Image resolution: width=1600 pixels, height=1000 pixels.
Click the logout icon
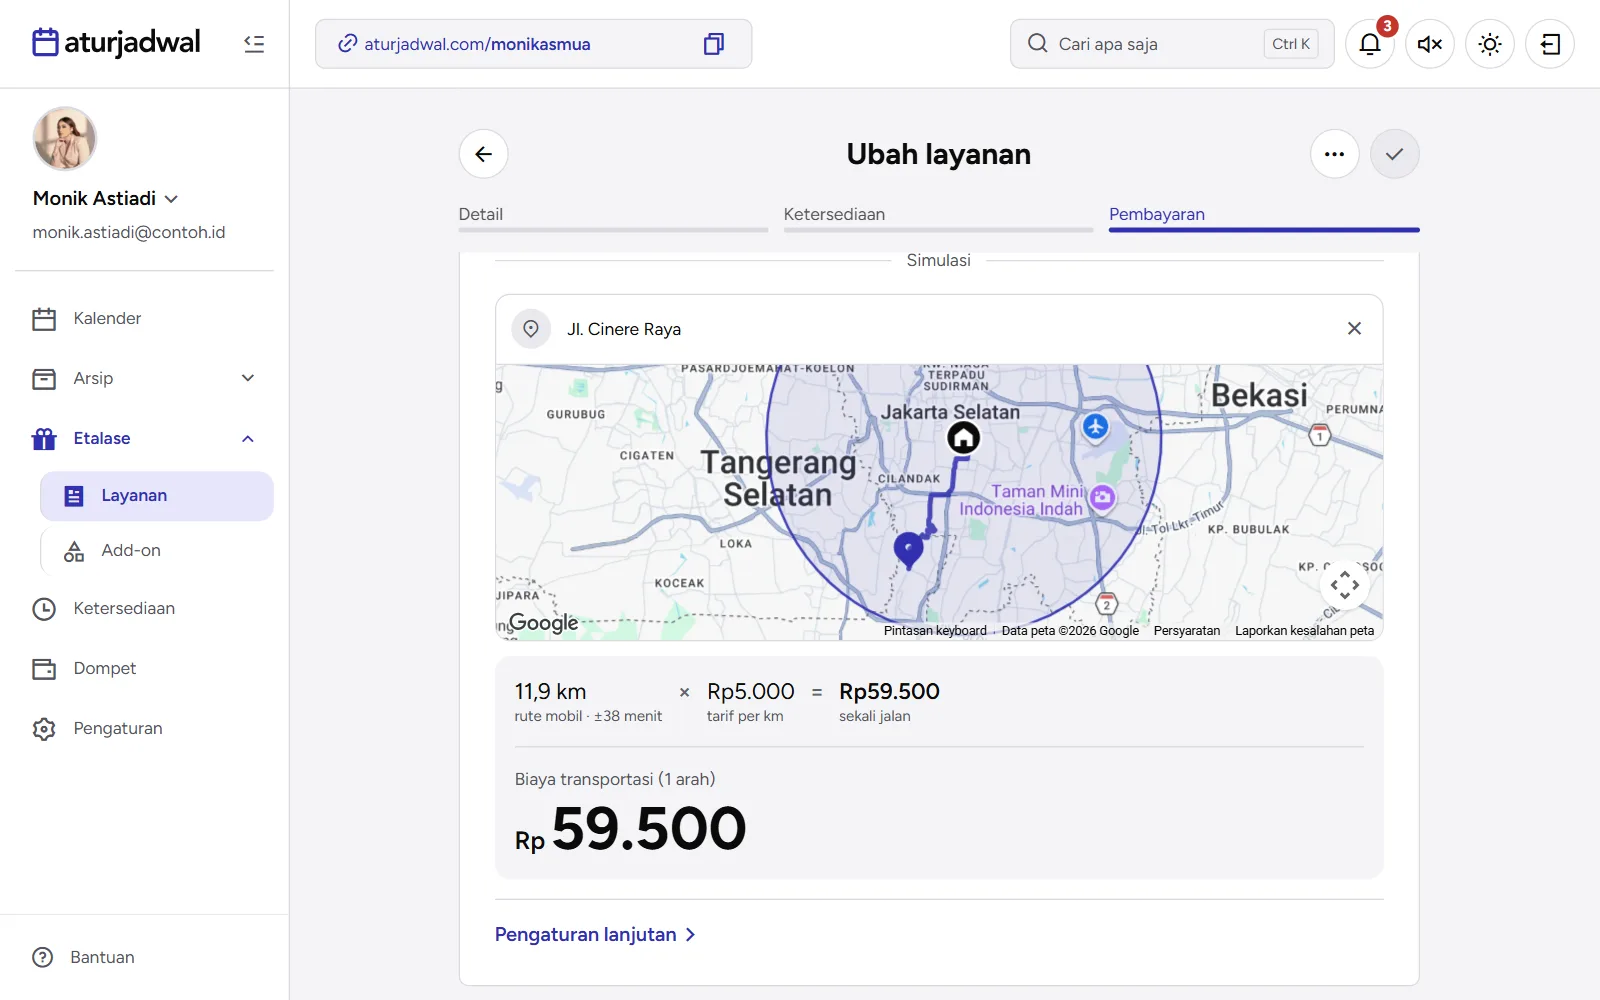[x=1550, y=44]
